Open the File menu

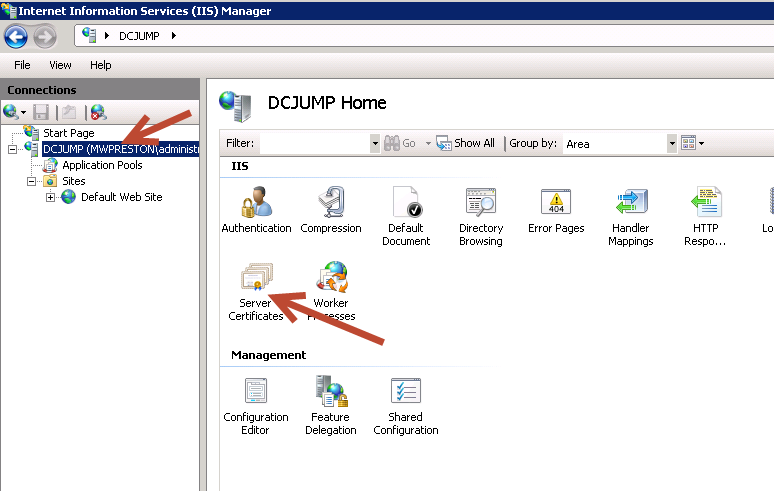(22, 65)
